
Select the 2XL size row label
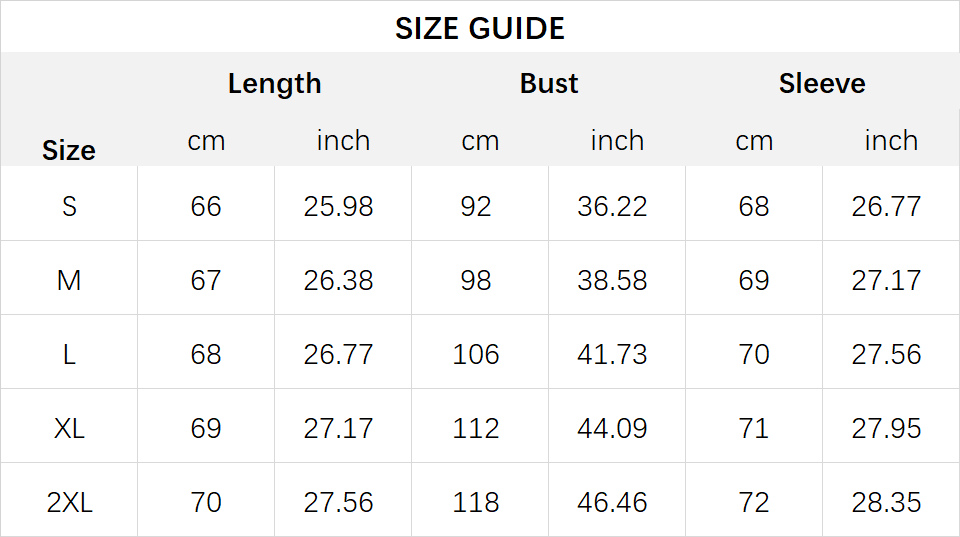coord(69,503)
